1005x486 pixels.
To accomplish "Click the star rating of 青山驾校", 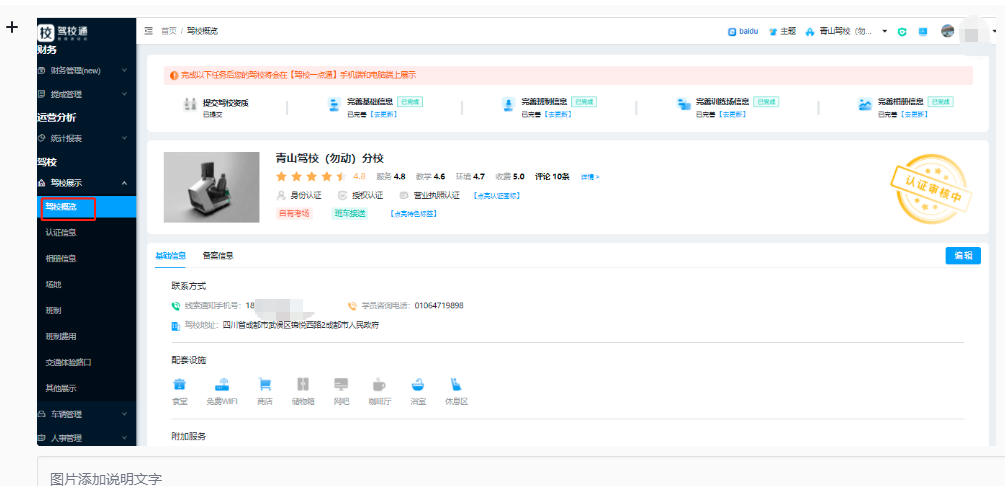I will pos(311,176).
